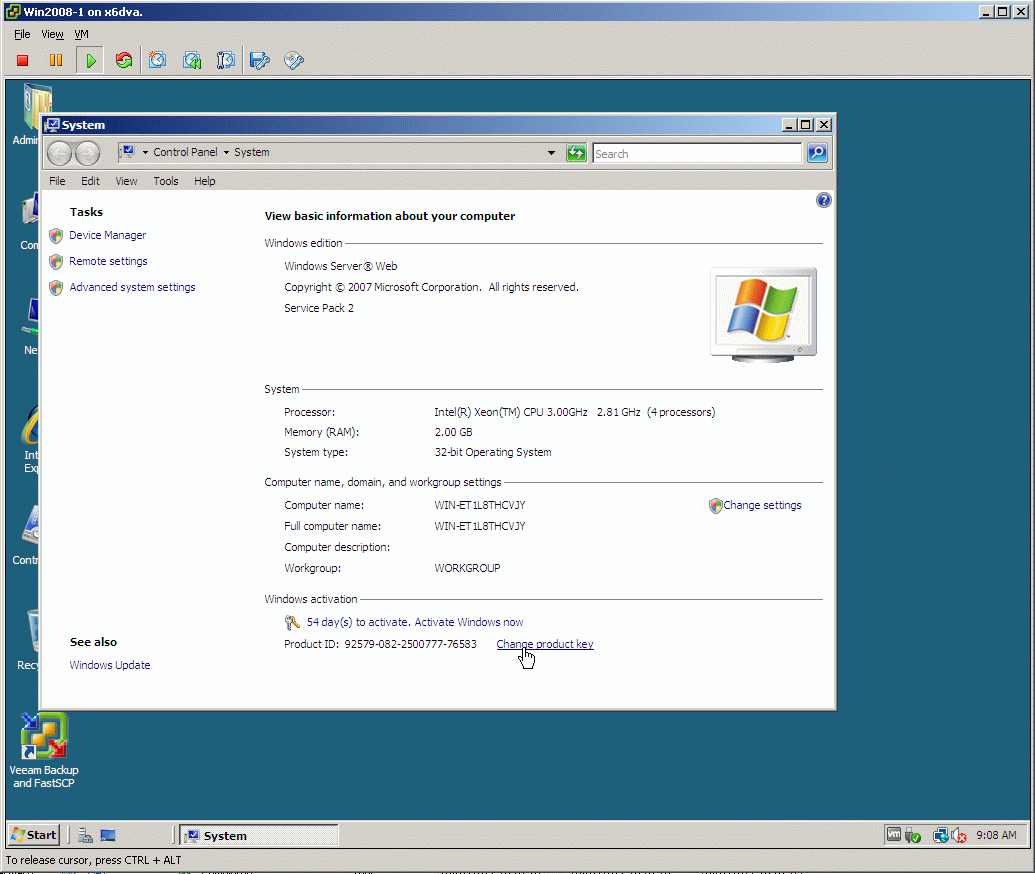Open the VMware console View menu

pyautogui.click(x=52, y=34)
